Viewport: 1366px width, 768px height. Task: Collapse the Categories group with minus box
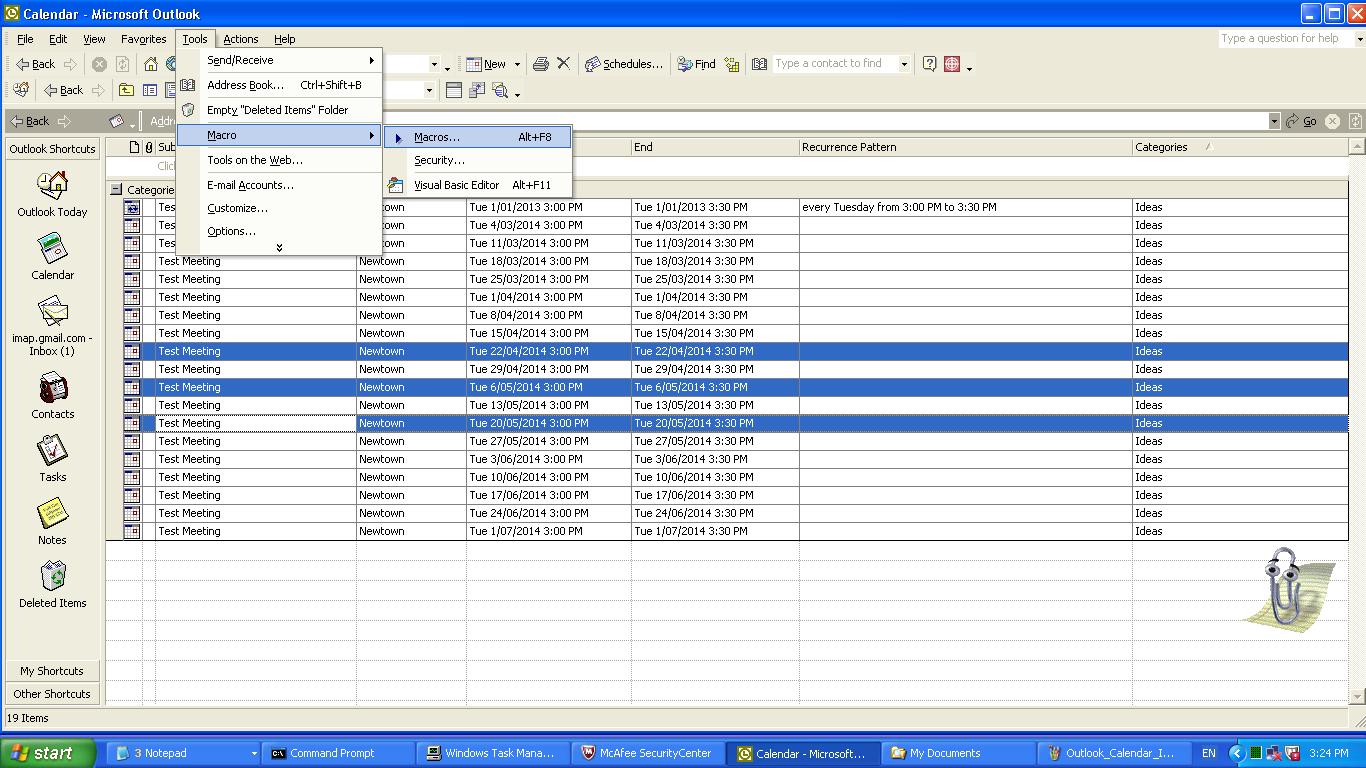116,189
